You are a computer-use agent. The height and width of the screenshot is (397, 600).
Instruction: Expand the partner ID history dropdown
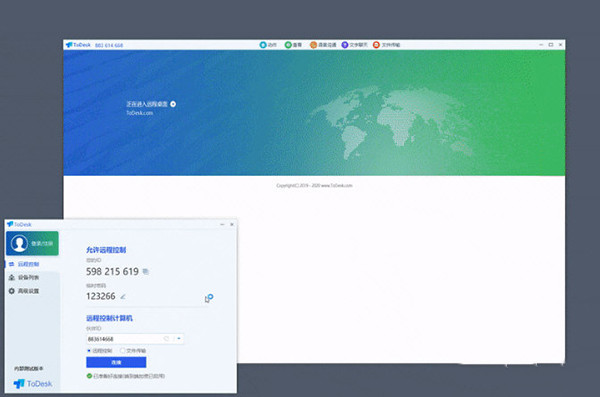(179, 339)
